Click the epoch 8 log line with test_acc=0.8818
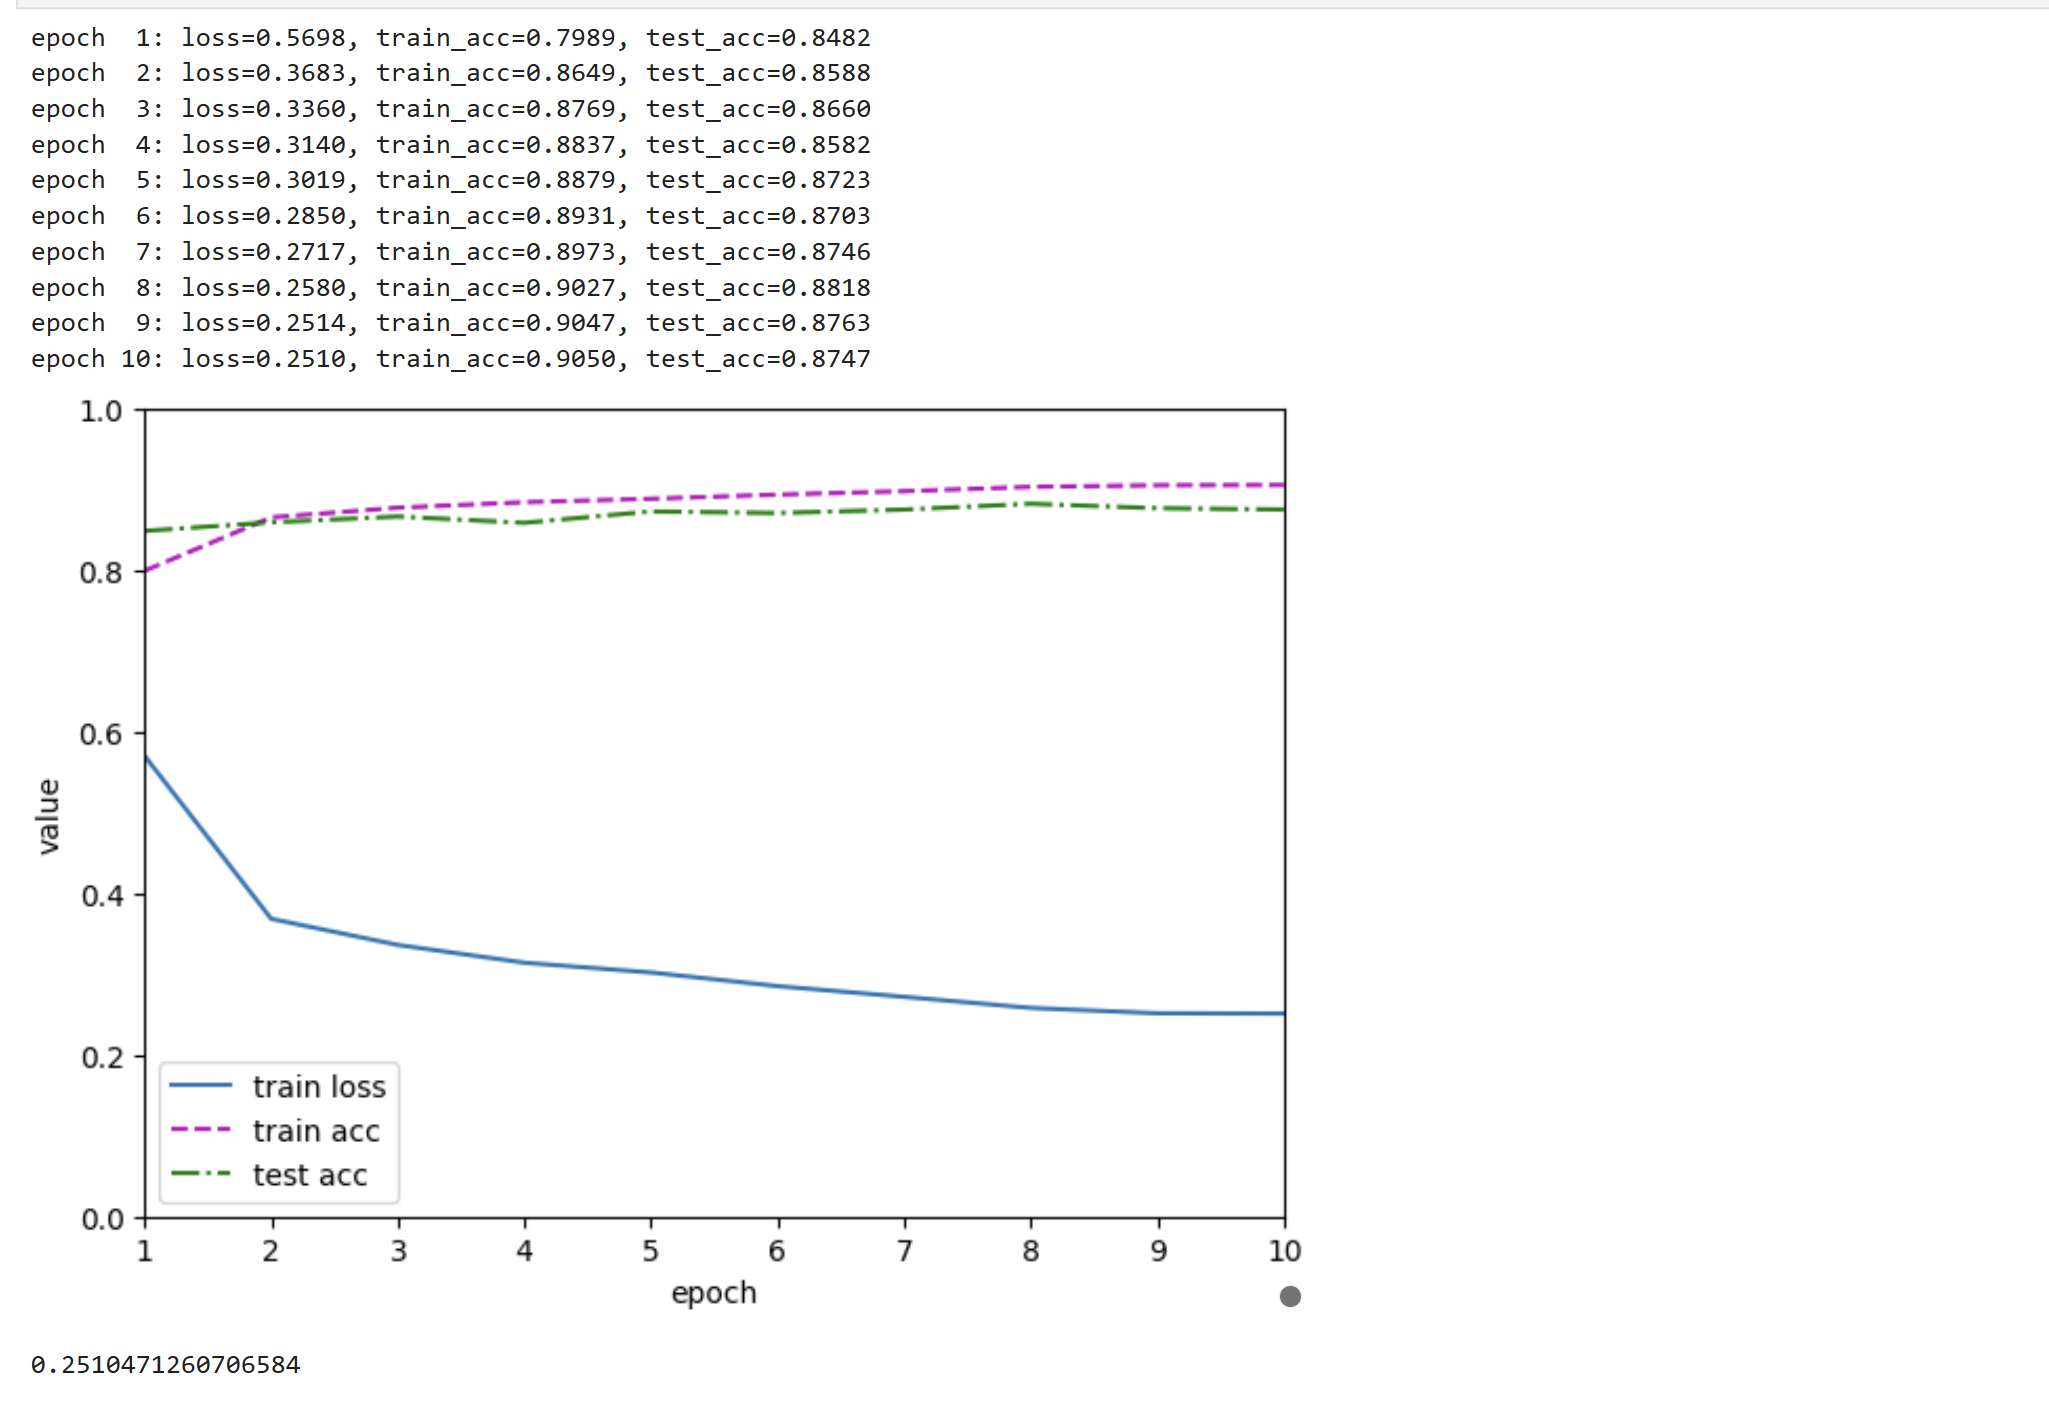 click(450, 288)
